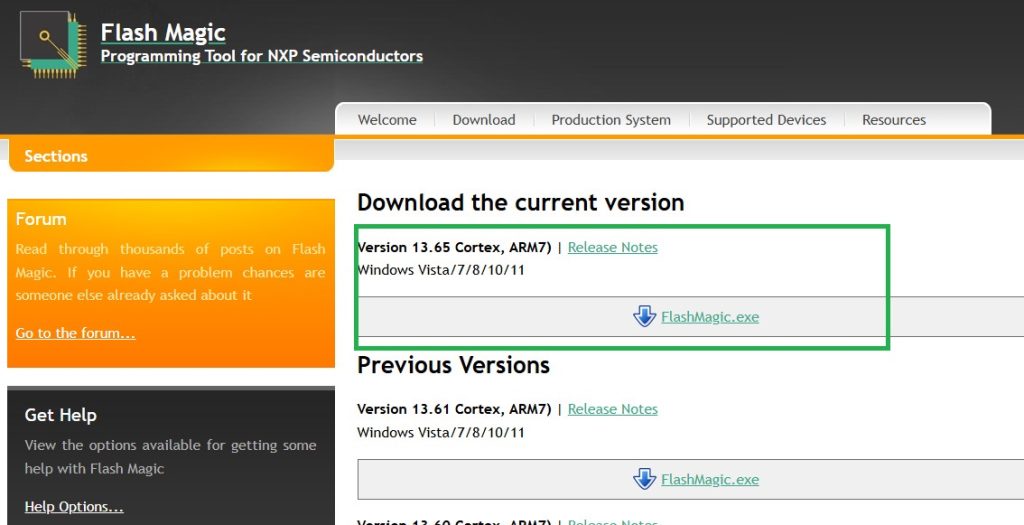Viewport: 1024px width, 525px height.
Task: Download FlashMagic.exe for current version 13.65
Action: tap(710, 317)
